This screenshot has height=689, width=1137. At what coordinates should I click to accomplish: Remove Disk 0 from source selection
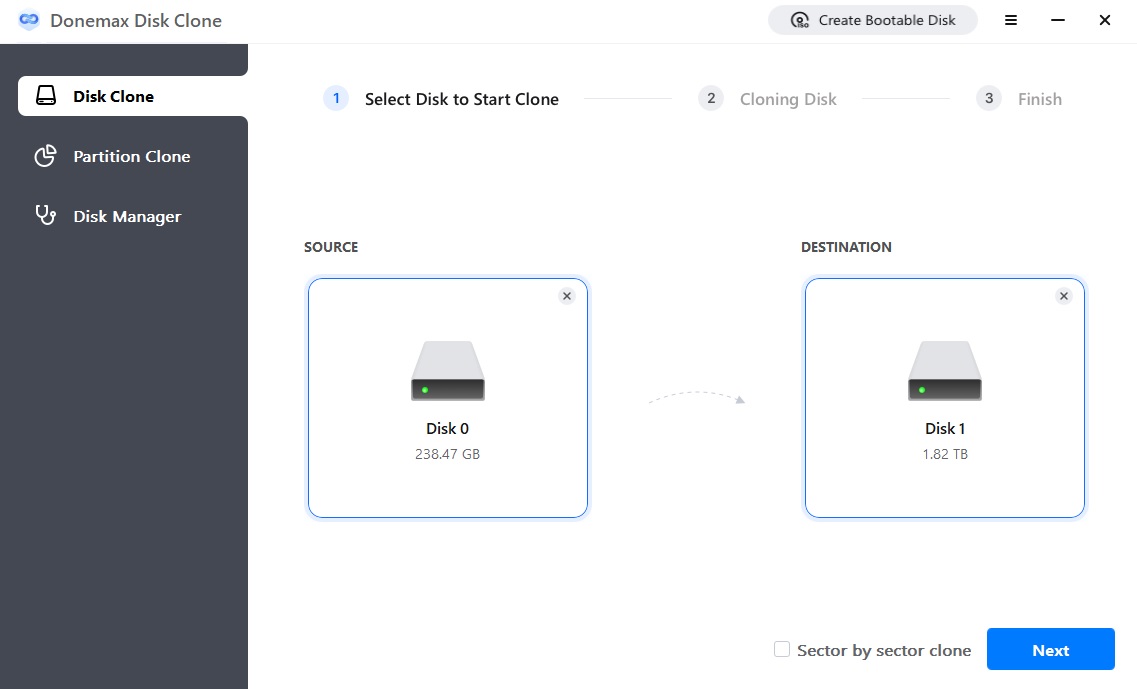[567, 296]
